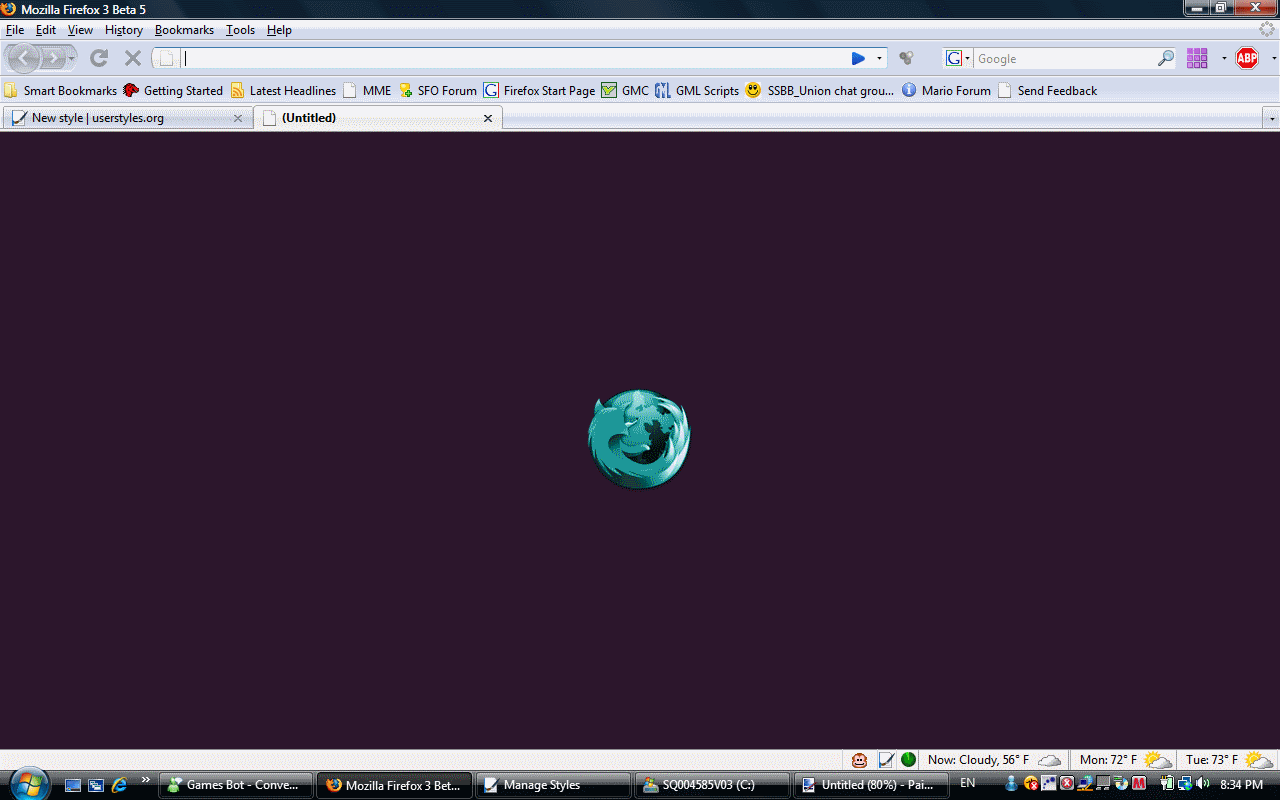Click the Show Desktop quick launch icon
1280x800 pixels.
tap(73, 785)
